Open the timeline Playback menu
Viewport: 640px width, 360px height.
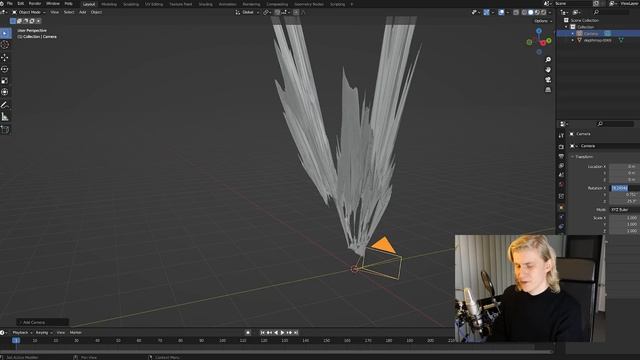click(x=22, y=333)
